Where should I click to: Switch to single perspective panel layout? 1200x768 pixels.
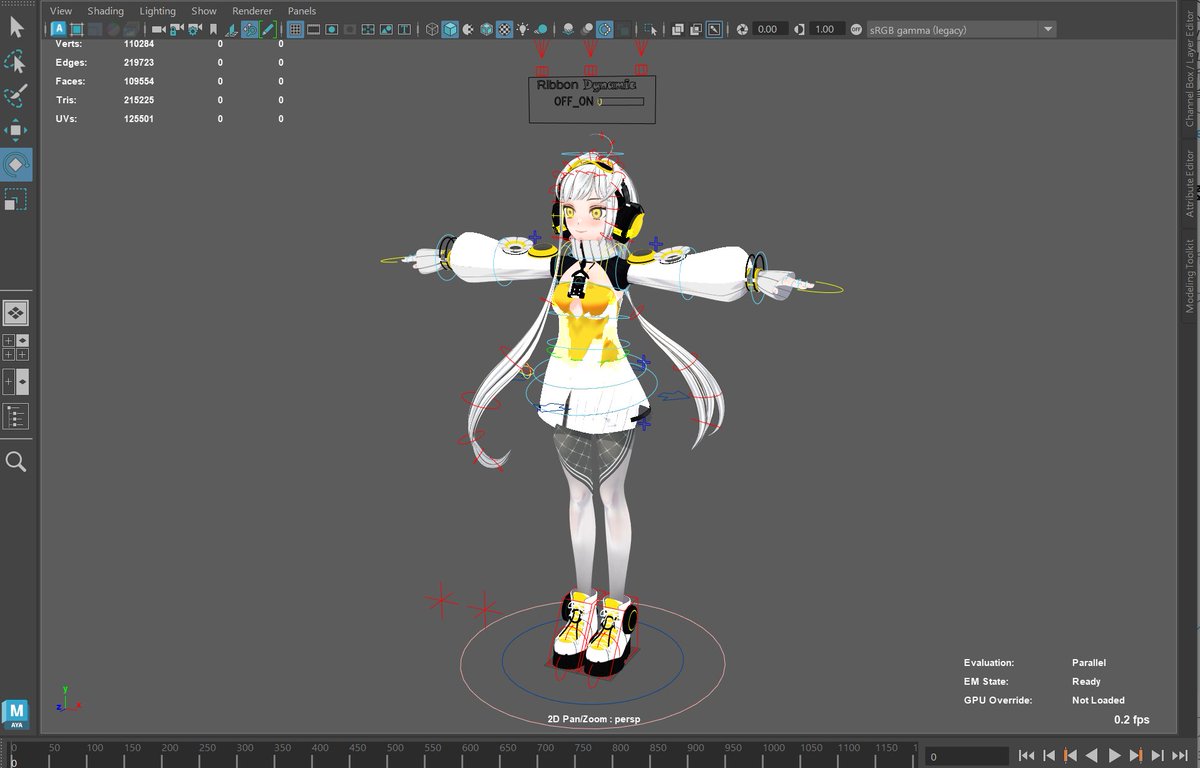(x=16, y=313)
